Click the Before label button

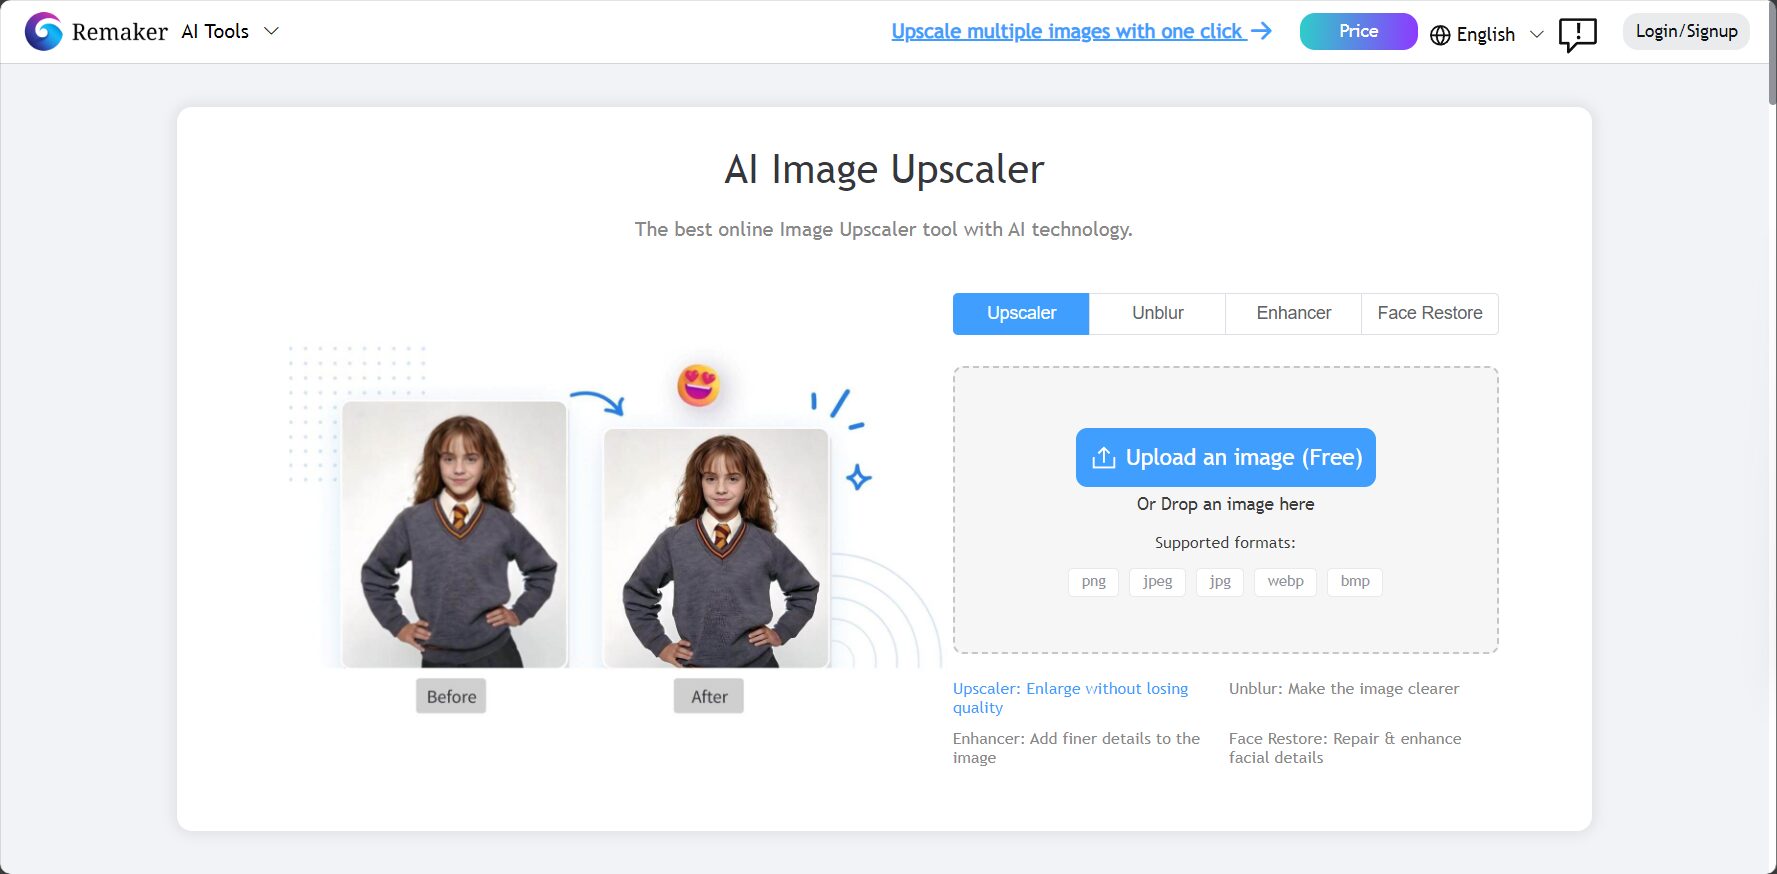pos(451,696)
